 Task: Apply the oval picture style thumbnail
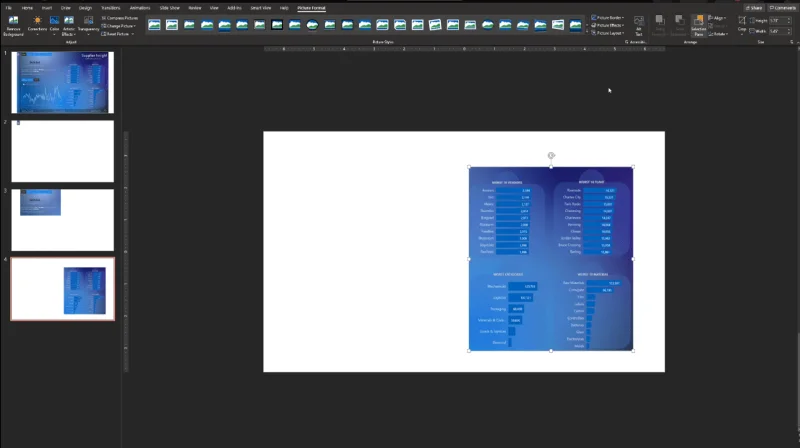point(312,24)
